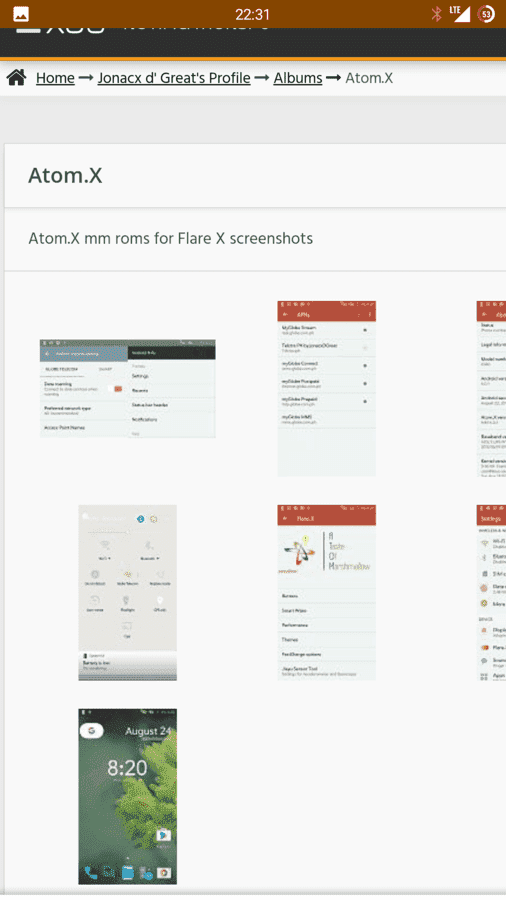Tap the battery percentage circle icon

tap(486, 14)
